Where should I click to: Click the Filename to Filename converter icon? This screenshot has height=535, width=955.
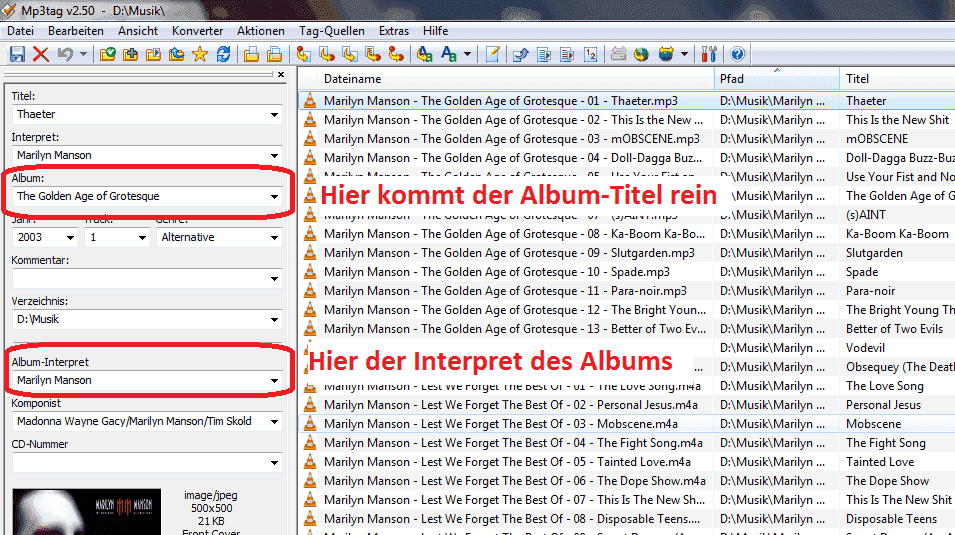pos(350,54)
